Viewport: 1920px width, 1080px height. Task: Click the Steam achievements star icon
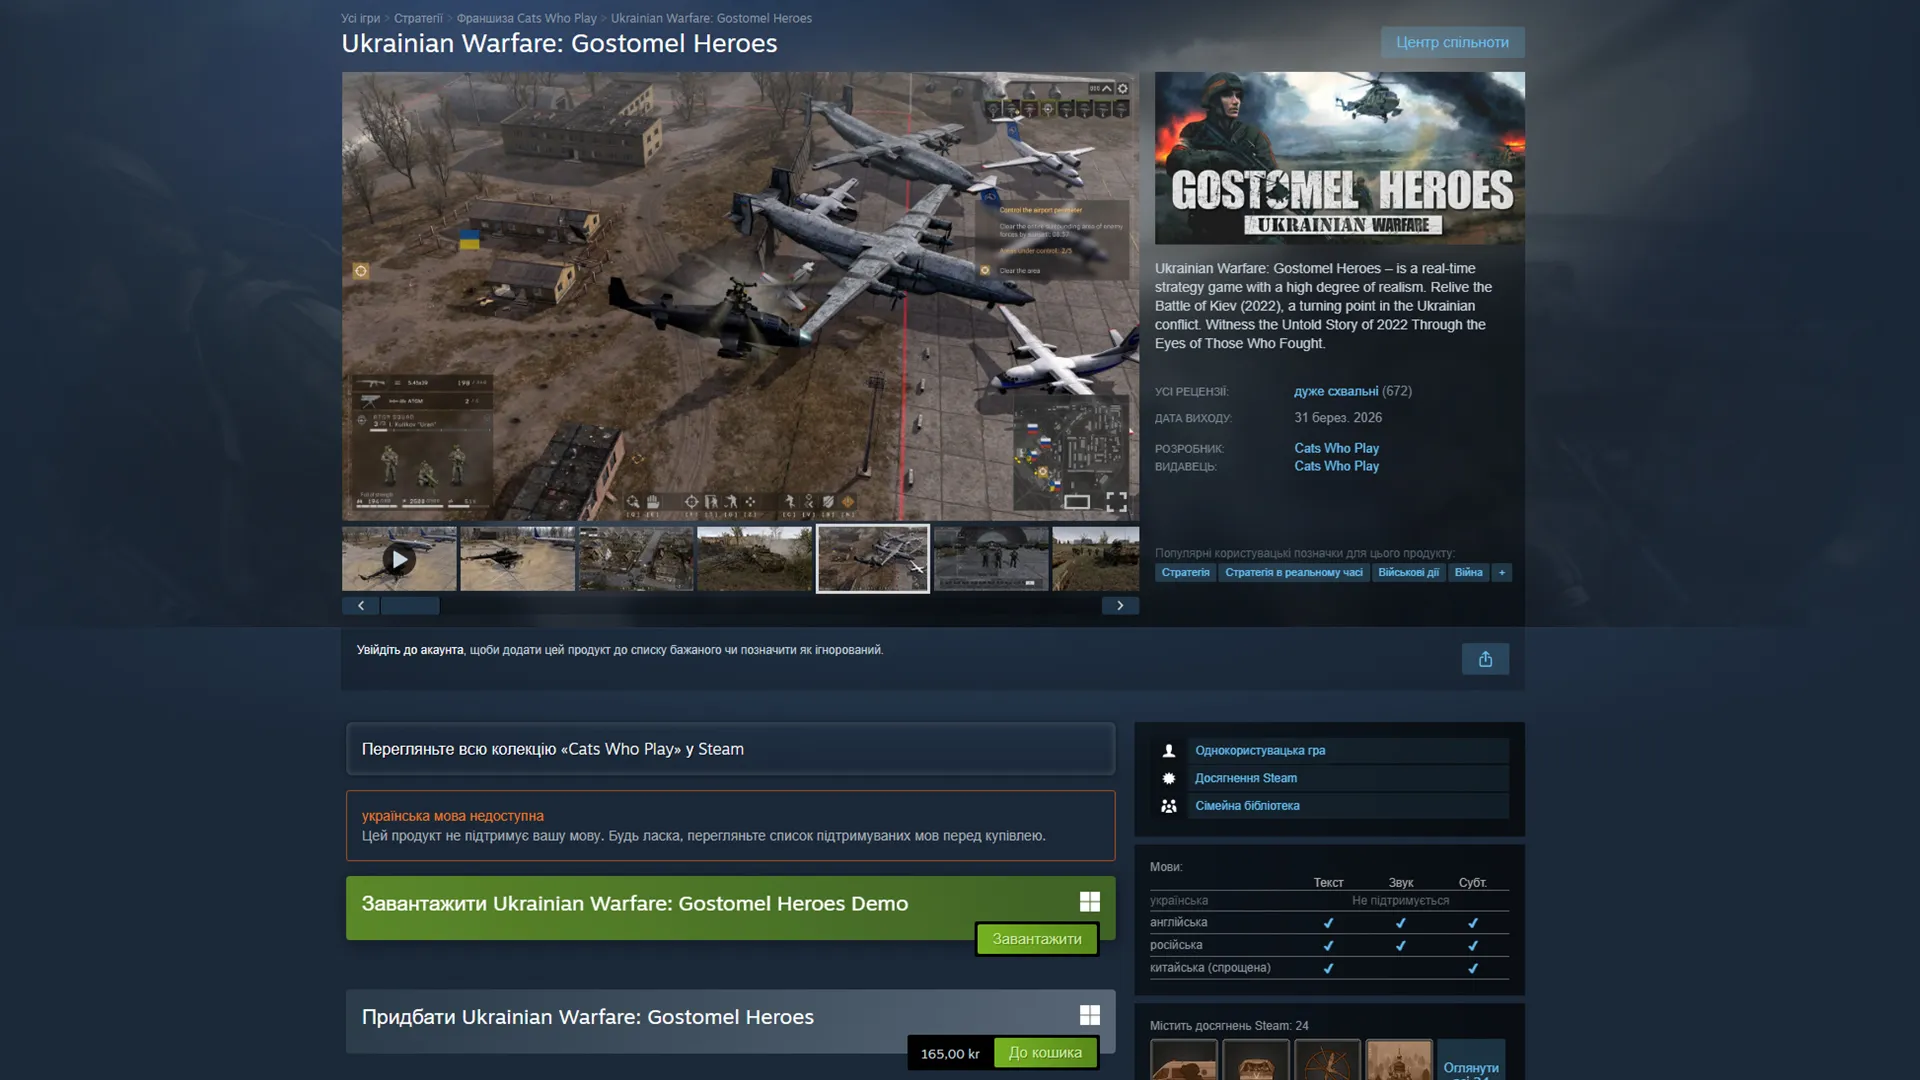point(1168,778)
